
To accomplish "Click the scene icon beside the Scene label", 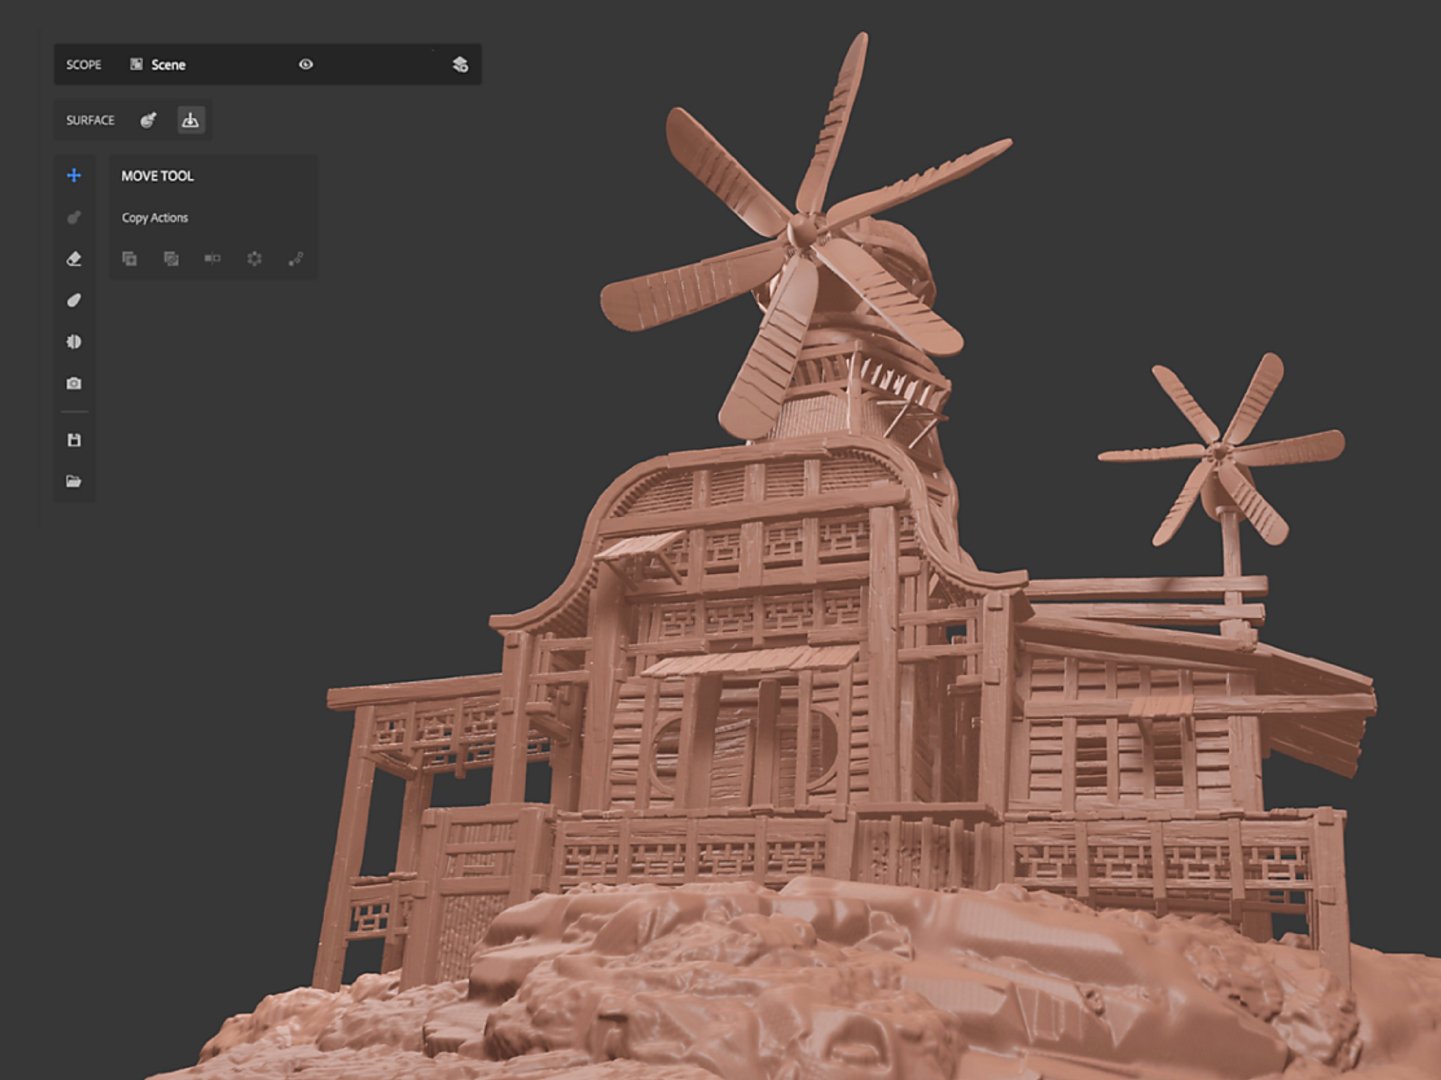I will point(136,64).
